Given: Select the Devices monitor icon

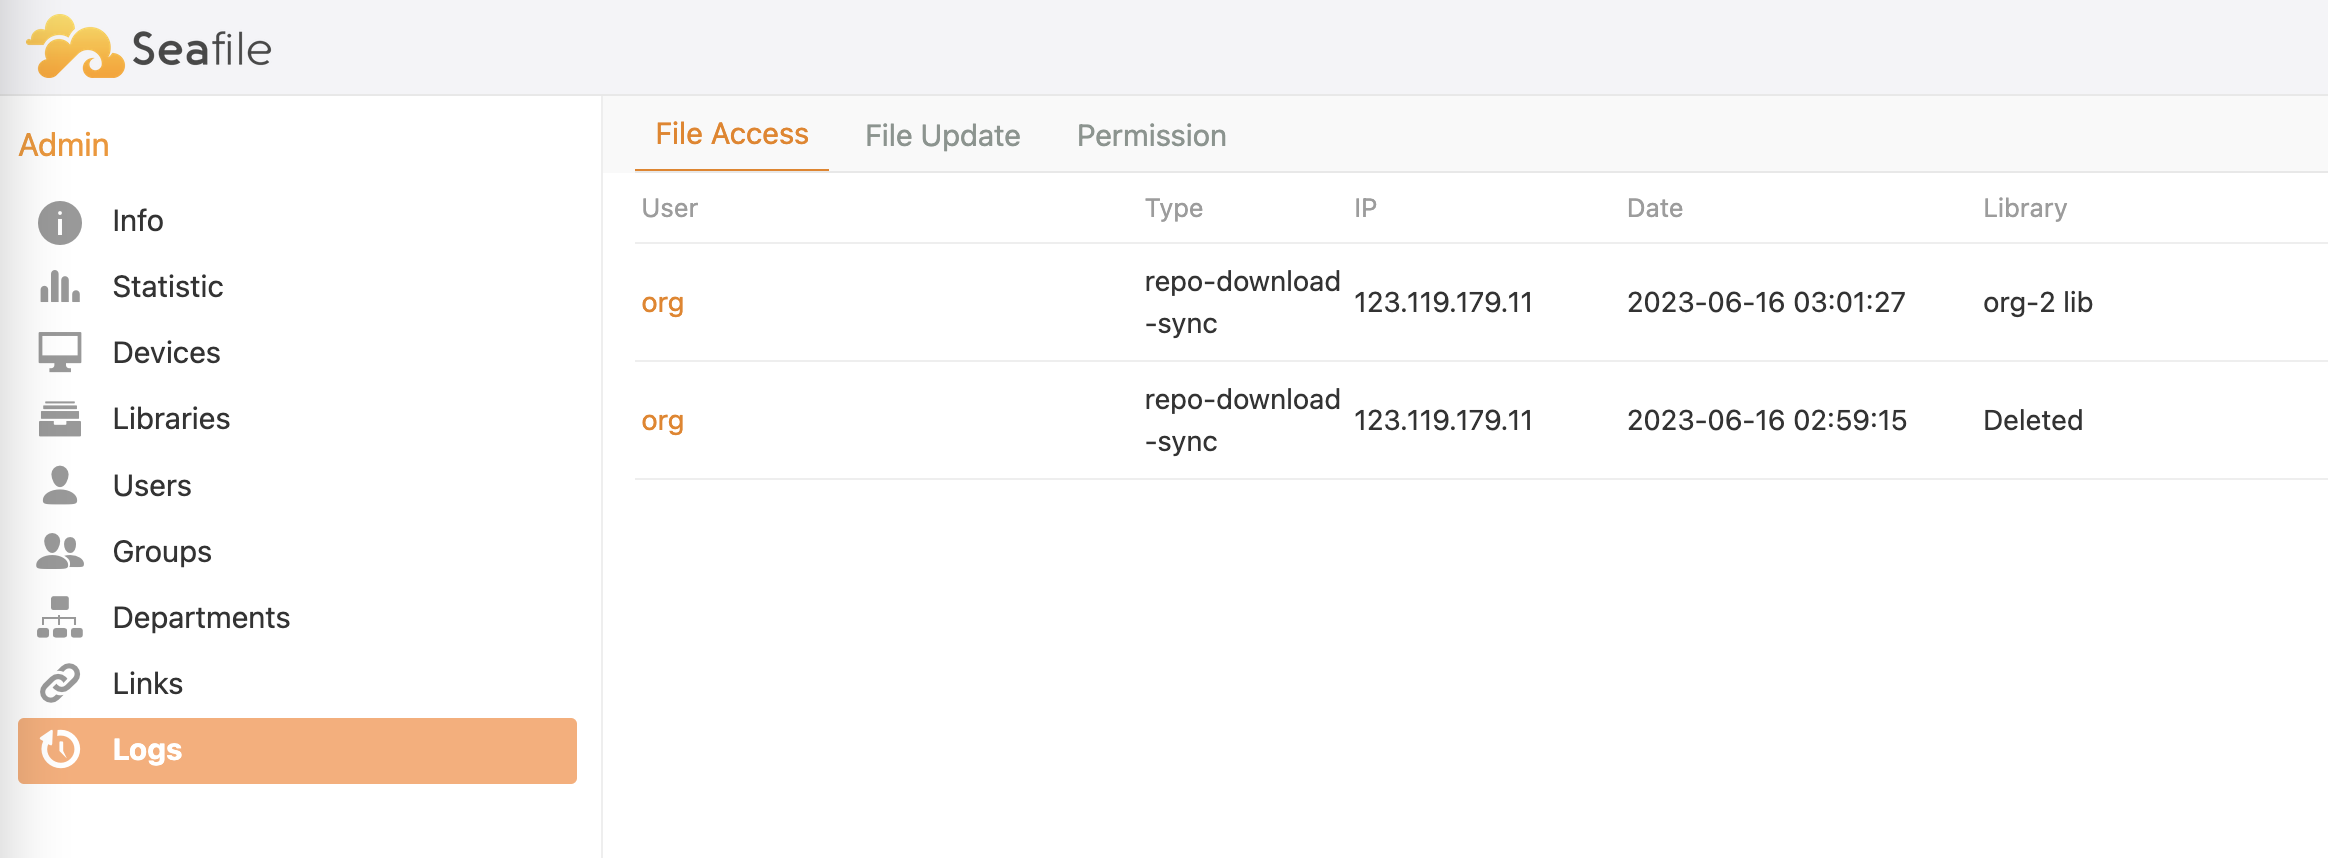Looking at the screenshot, I should click(x=60, y=352).
